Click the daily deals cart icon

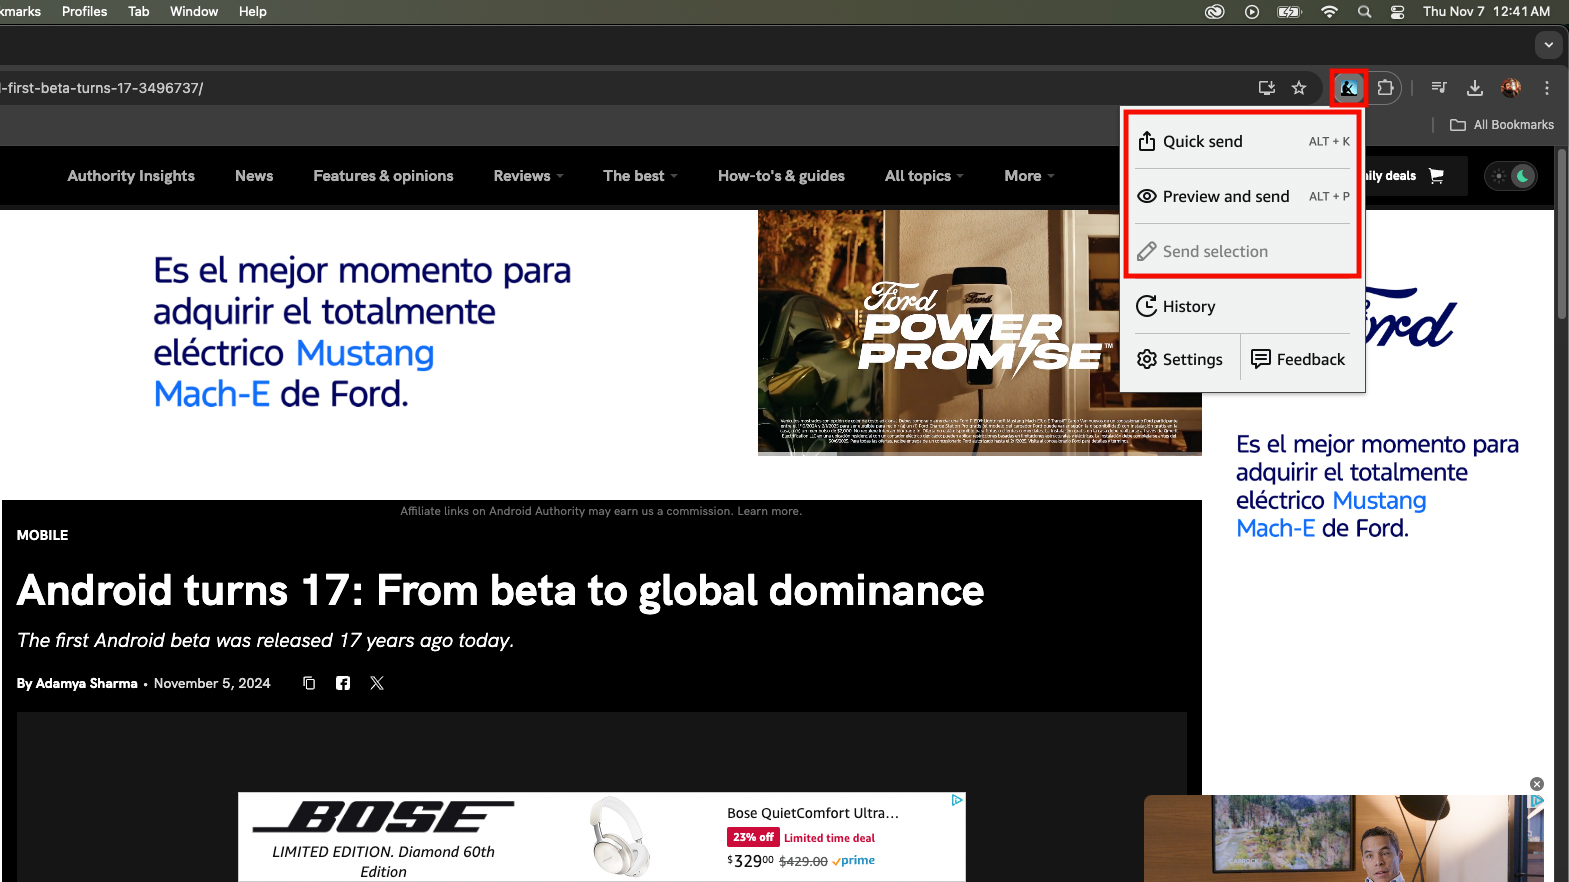click(x=1437, y=176)
